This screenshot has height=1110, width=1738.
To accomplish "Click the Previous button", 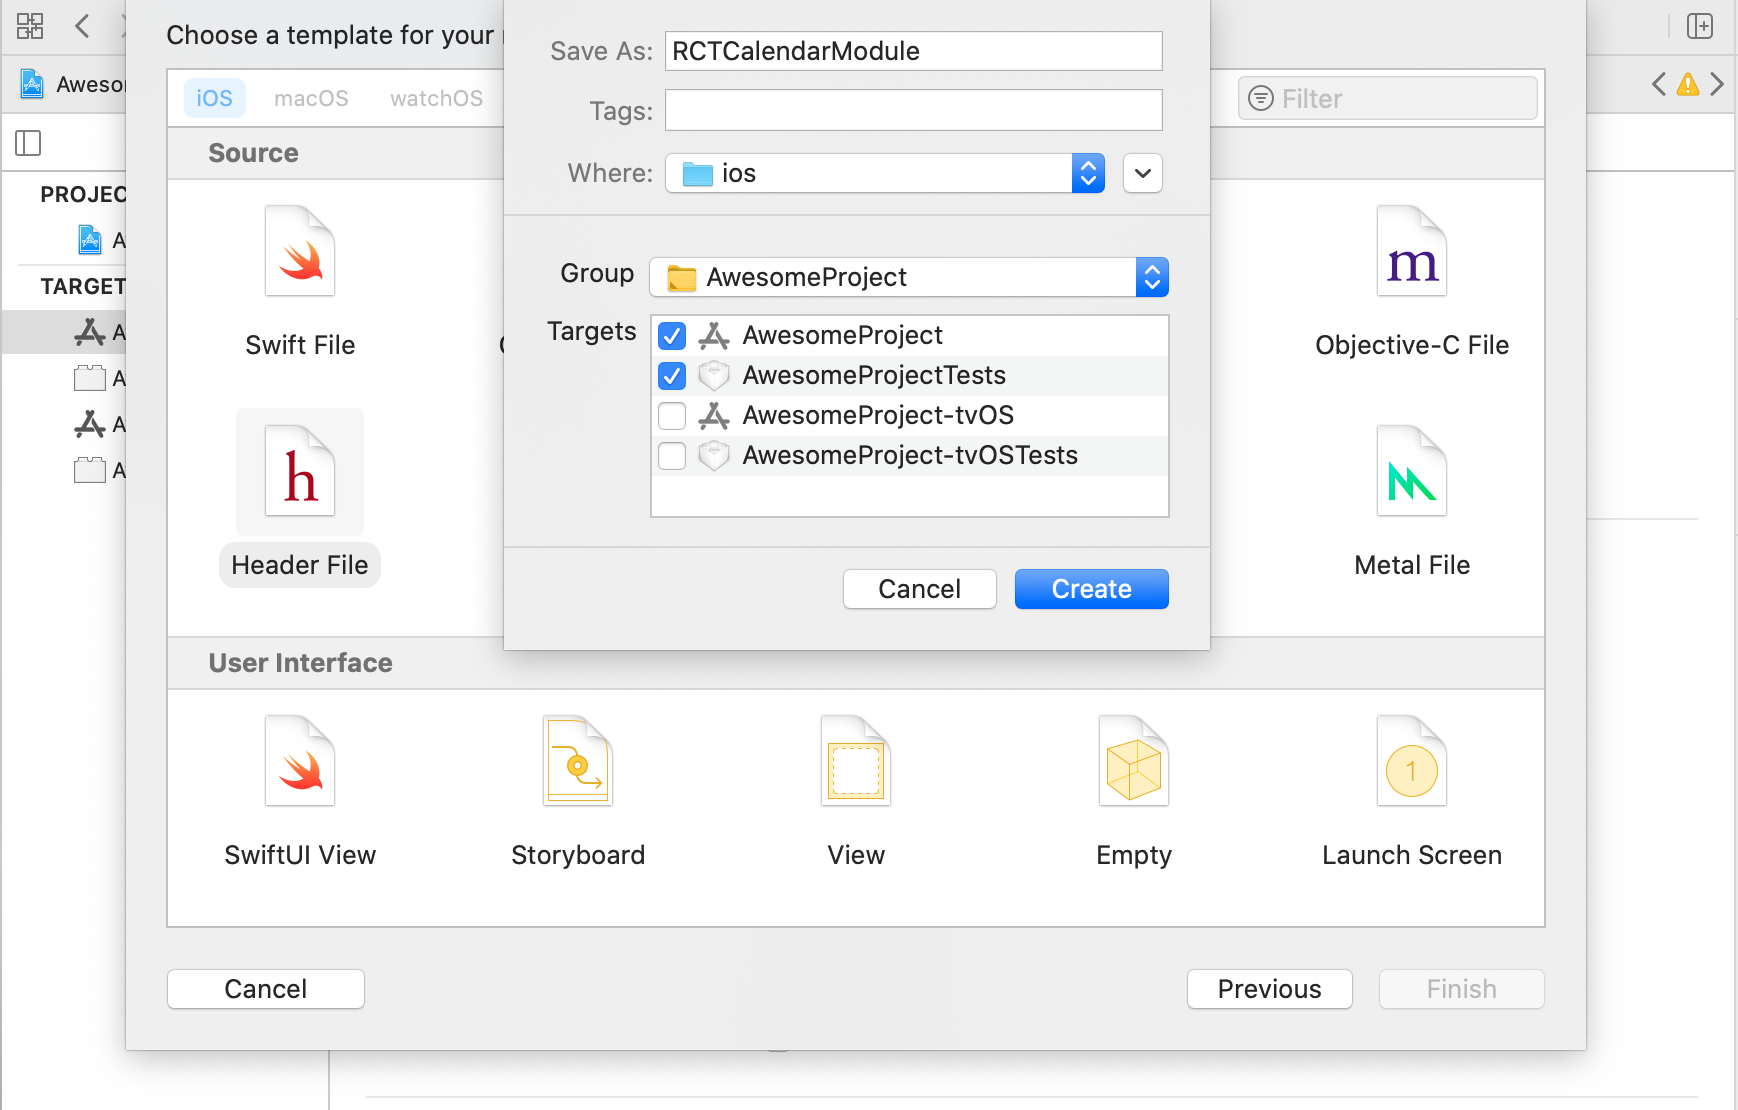I will click(1269, 989).
